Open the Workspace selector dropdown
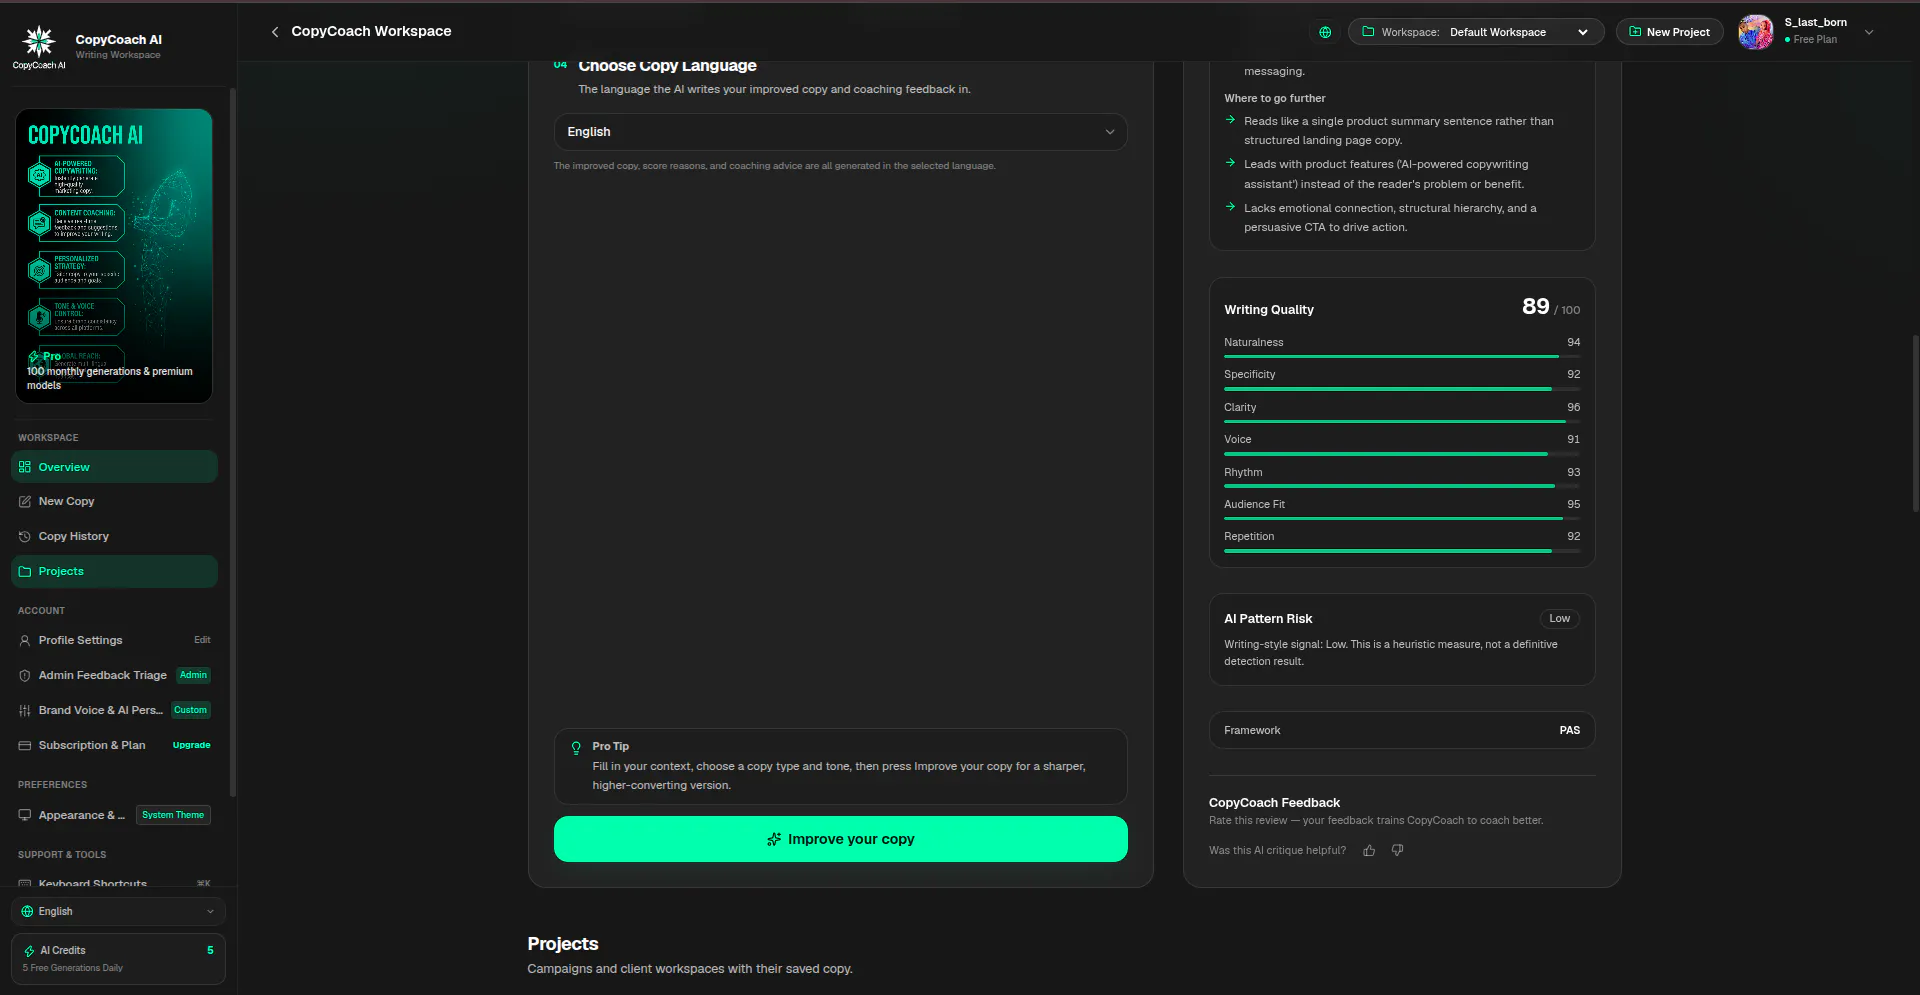Image resolution: width=1920 pixels, height=995 pixels. click(x=1476, y=32)
